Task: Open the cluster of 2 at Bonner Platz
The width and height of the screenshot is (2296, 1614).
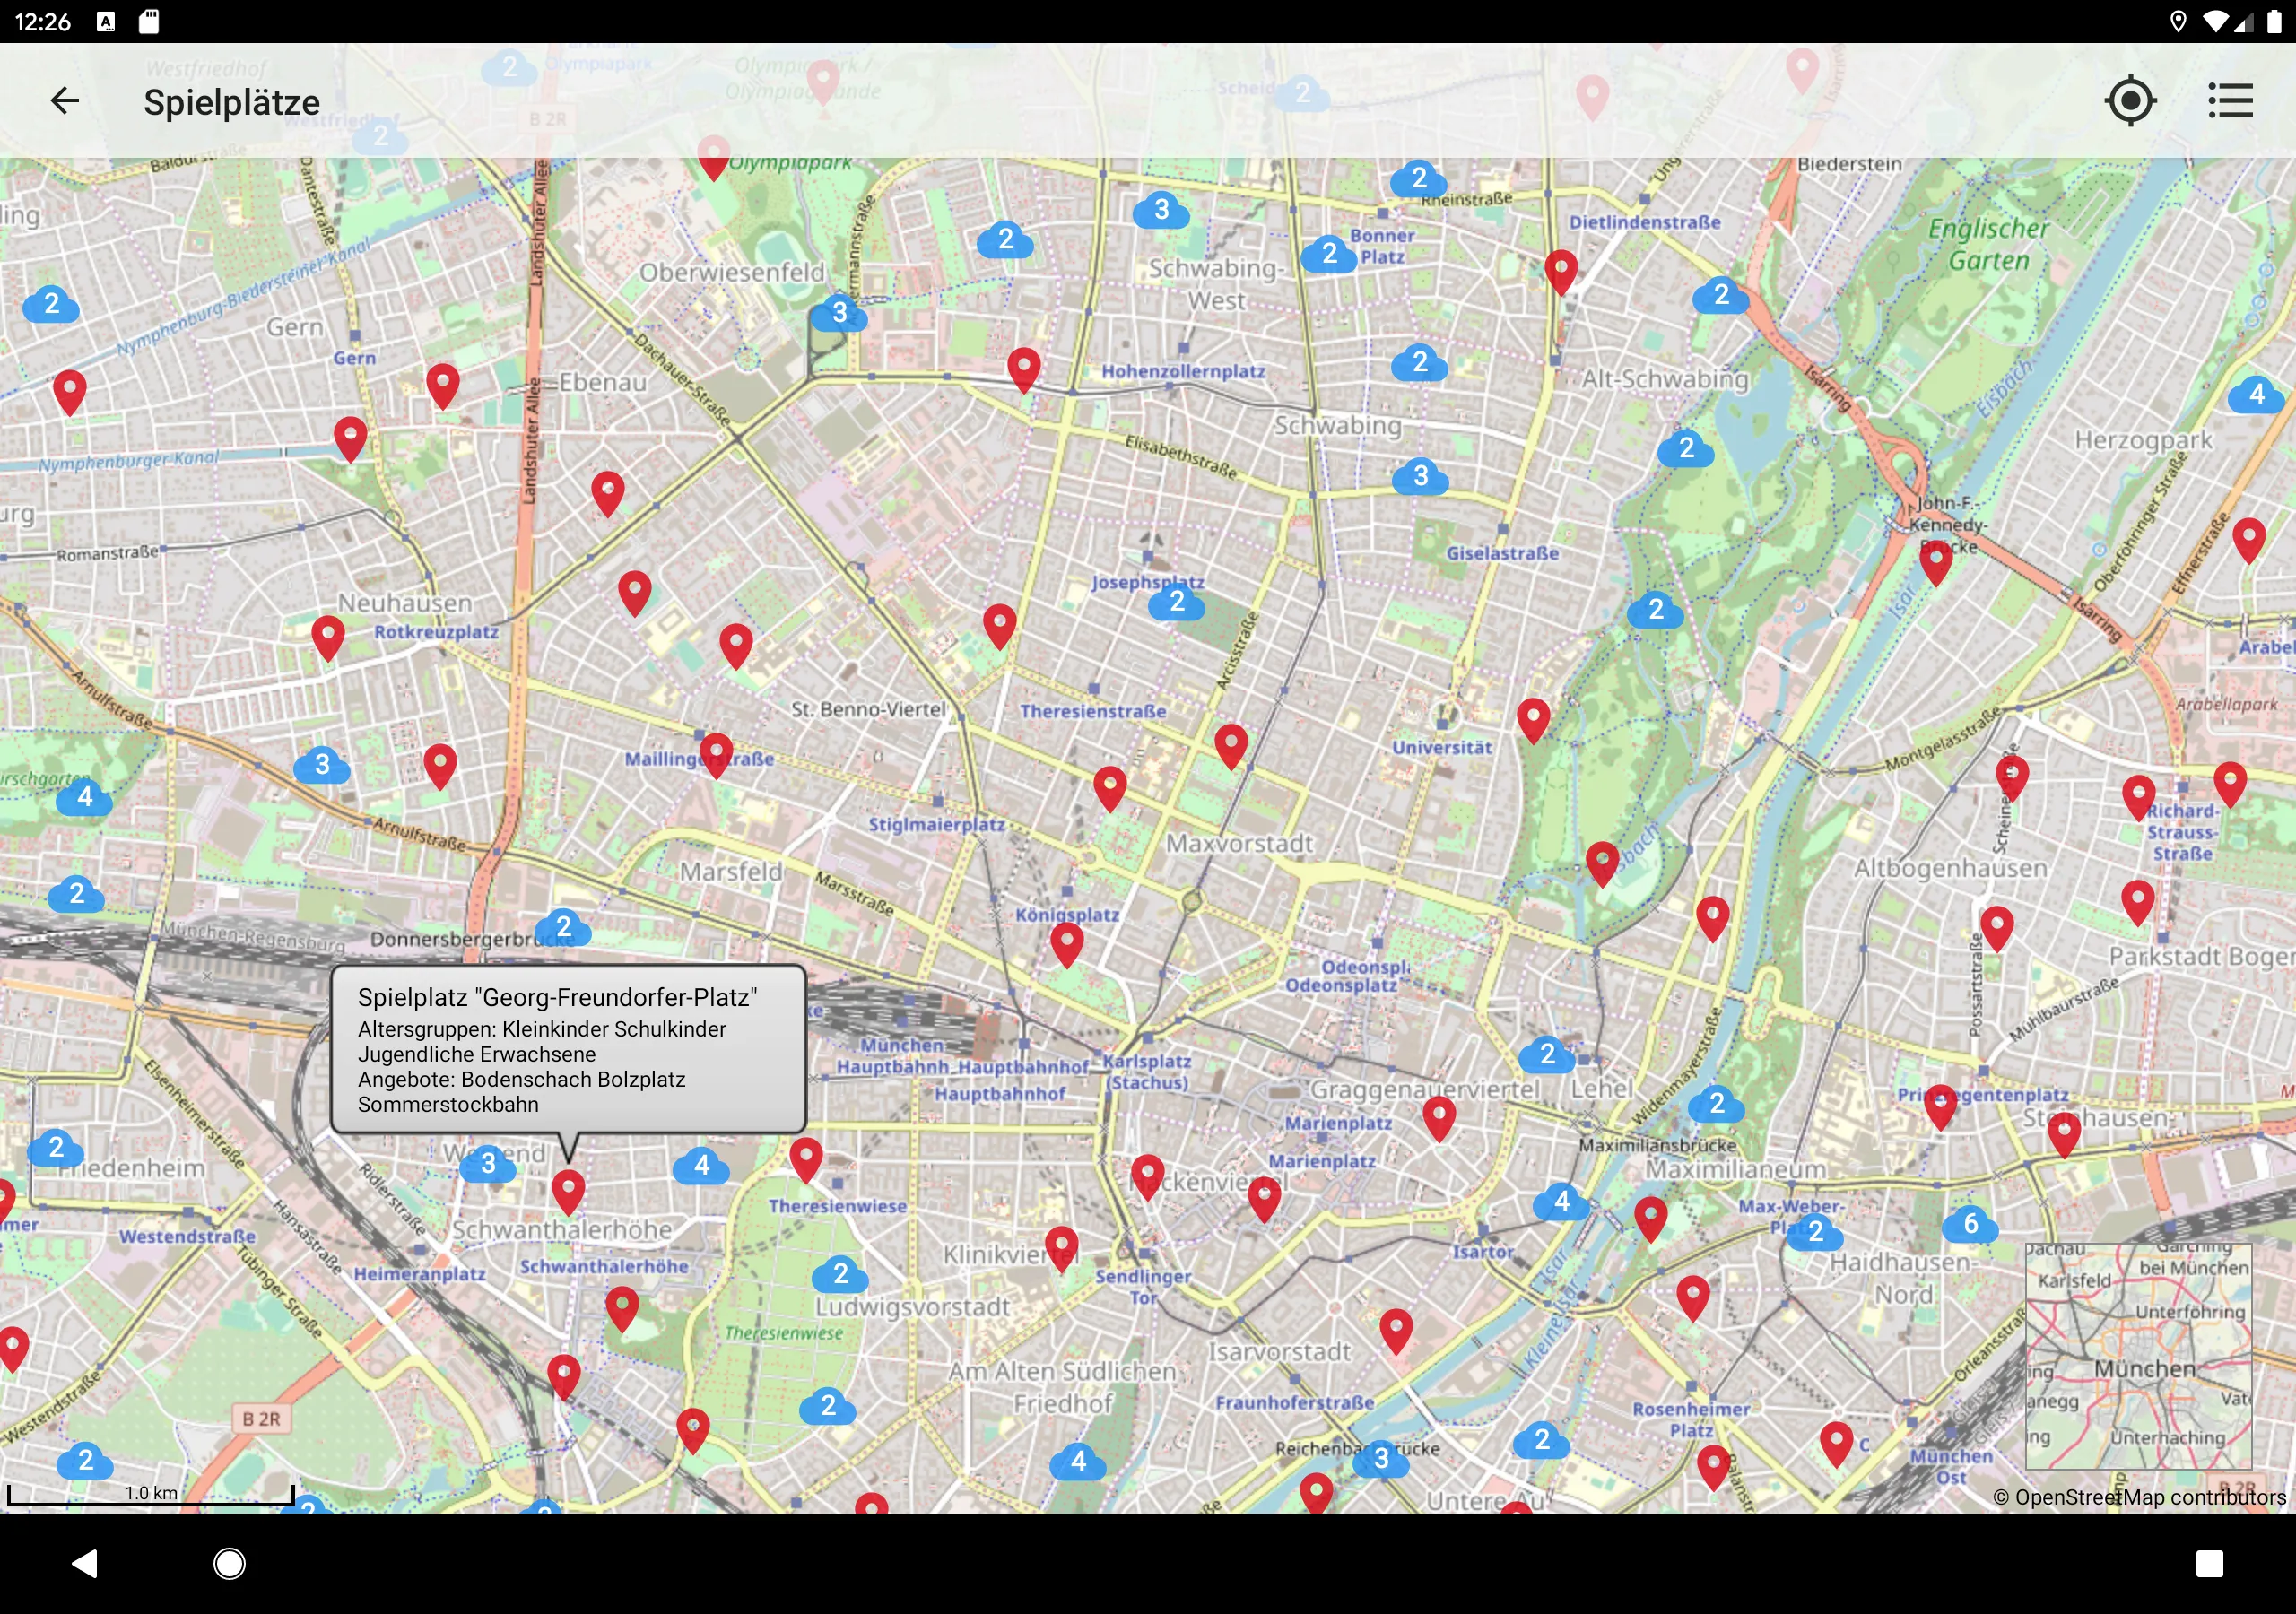Action: click(x=1329, y=253)
